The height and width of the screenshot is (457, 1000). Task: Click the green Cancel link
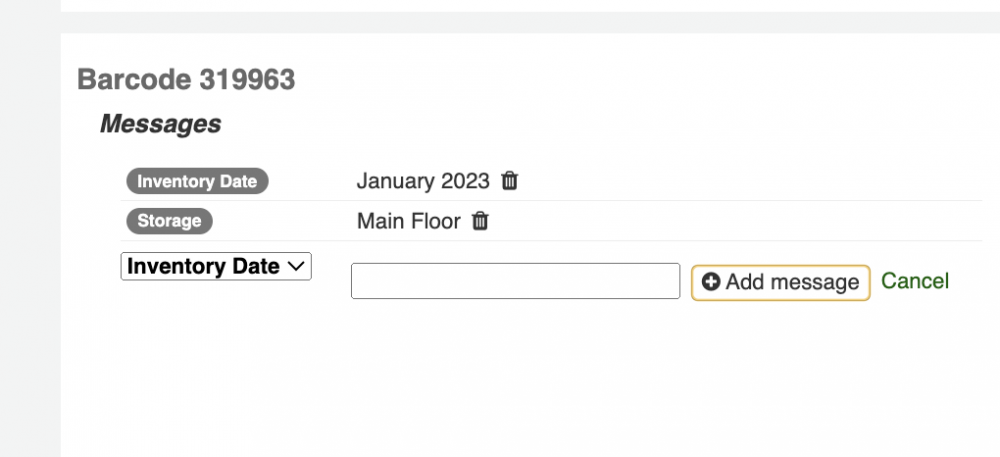coord(915,281)
